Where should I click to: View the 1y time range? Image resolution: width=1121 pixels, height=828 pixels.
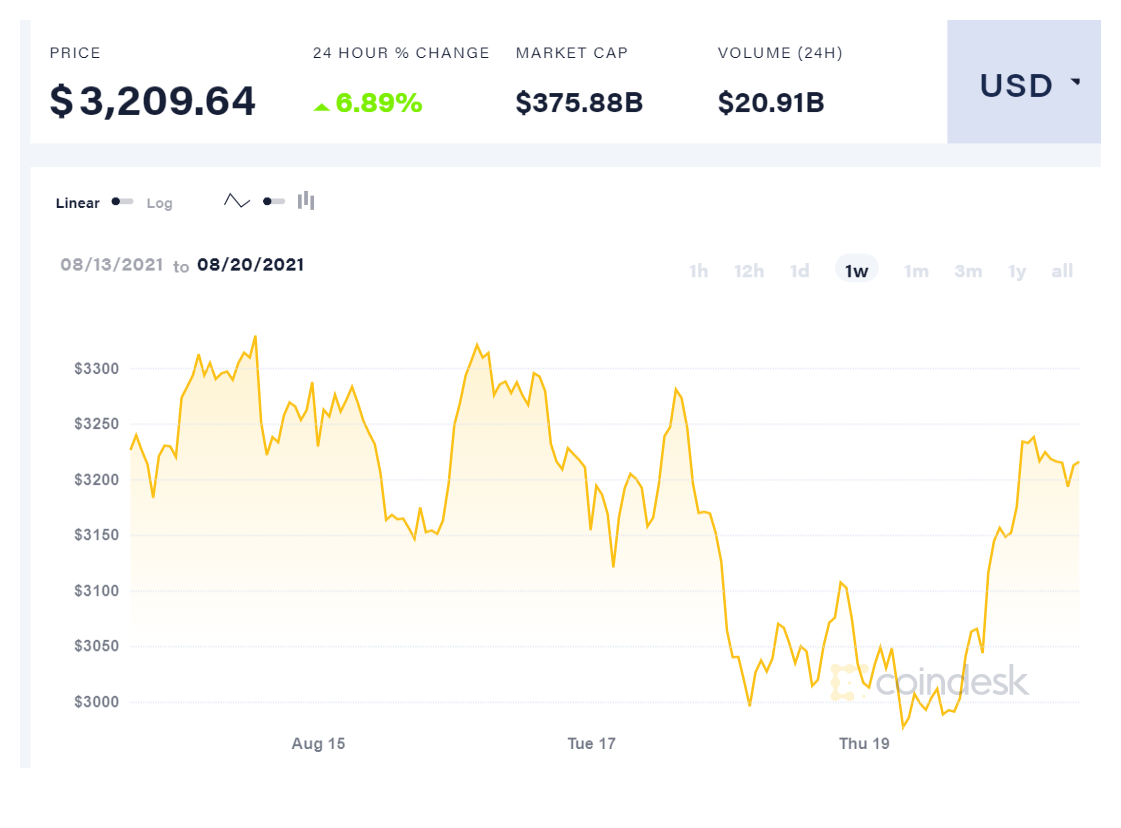point(1017,271)
